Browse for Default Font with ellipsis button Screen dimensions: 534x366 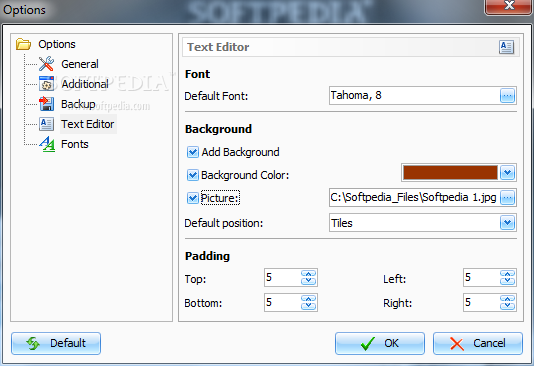(x=507, y=96)
